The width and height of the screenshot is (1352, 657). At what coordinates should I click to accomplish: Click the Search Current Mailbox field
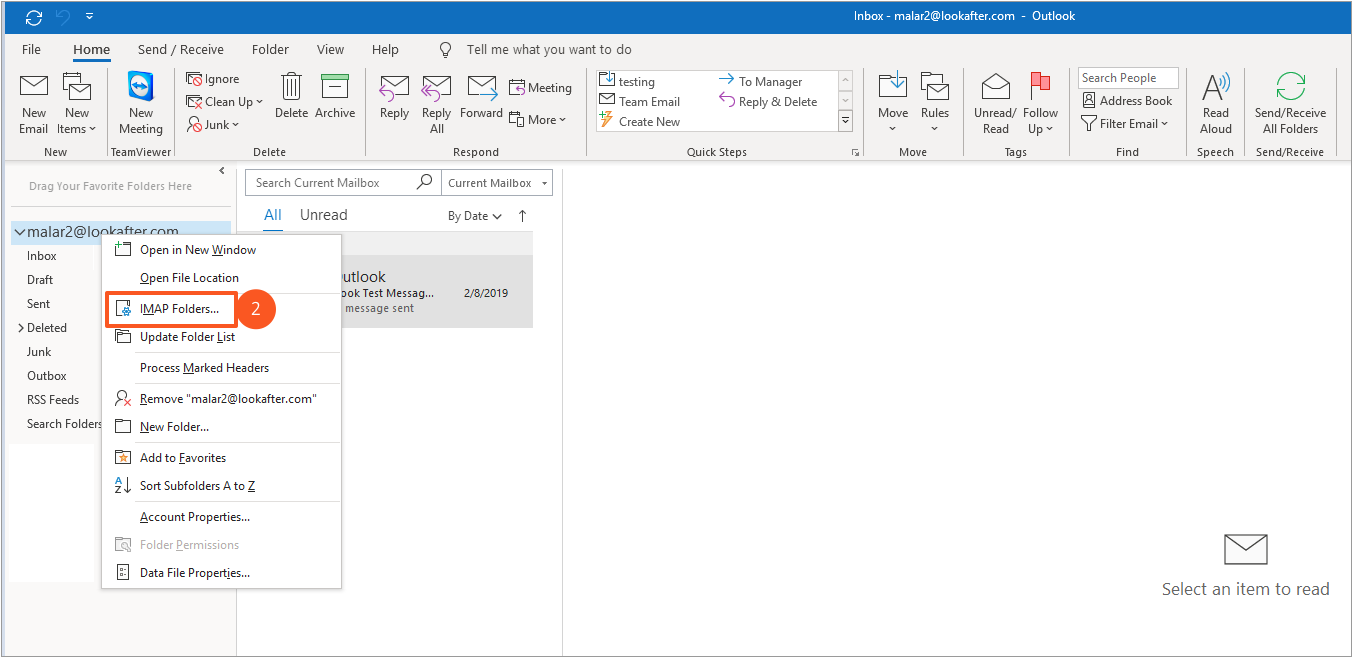tap(342, 183)
